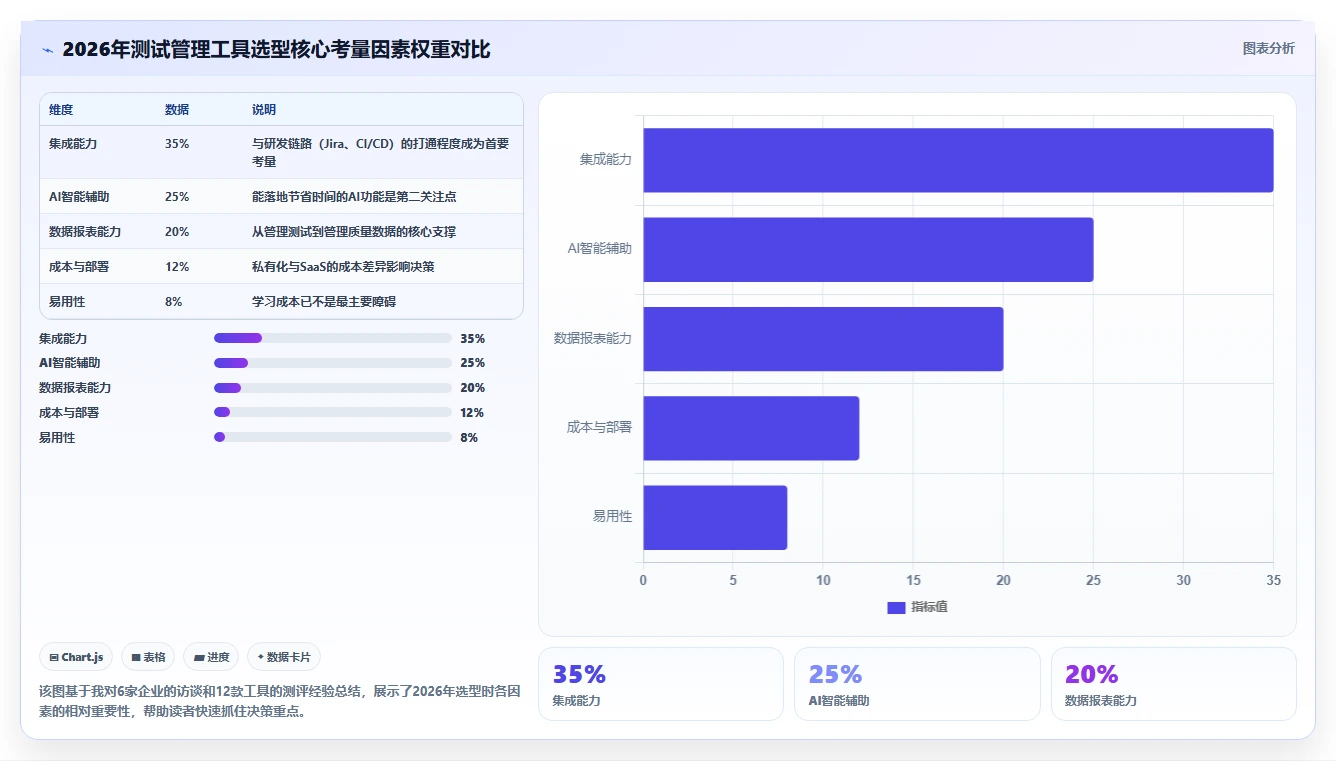Click the 数据报表能力 progress bar
This screenshot has height=761, width=1336.
coord(333,388)
